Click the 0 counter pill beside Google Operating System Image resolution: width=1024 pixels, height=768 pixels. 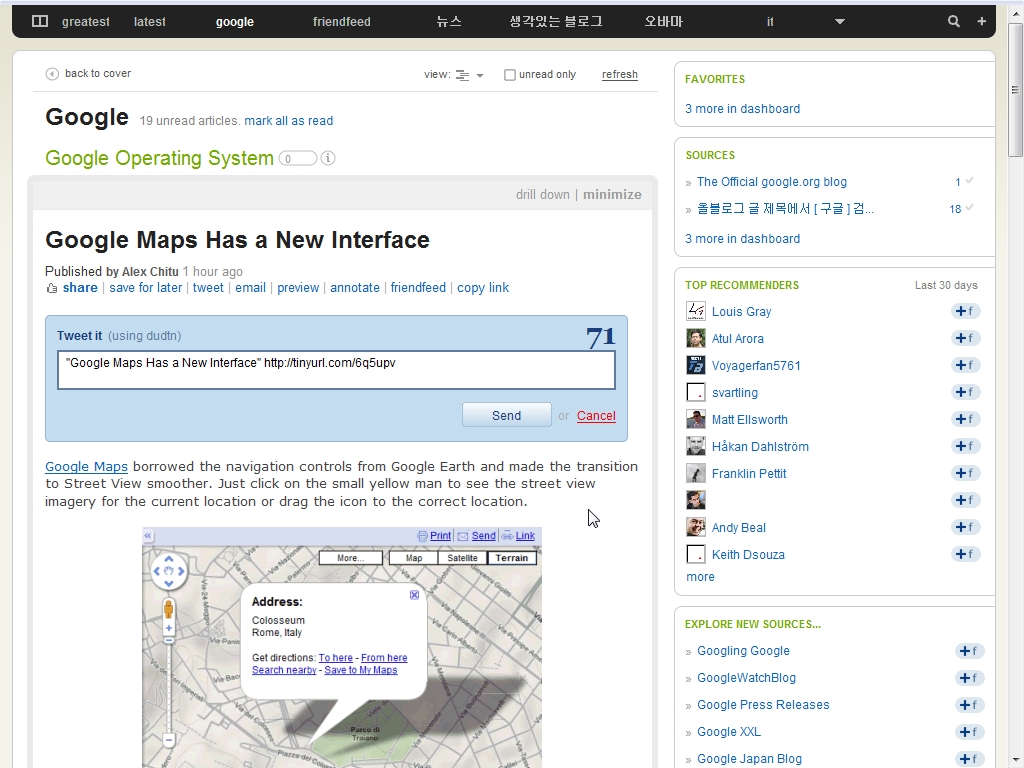(x=298, y=159)
